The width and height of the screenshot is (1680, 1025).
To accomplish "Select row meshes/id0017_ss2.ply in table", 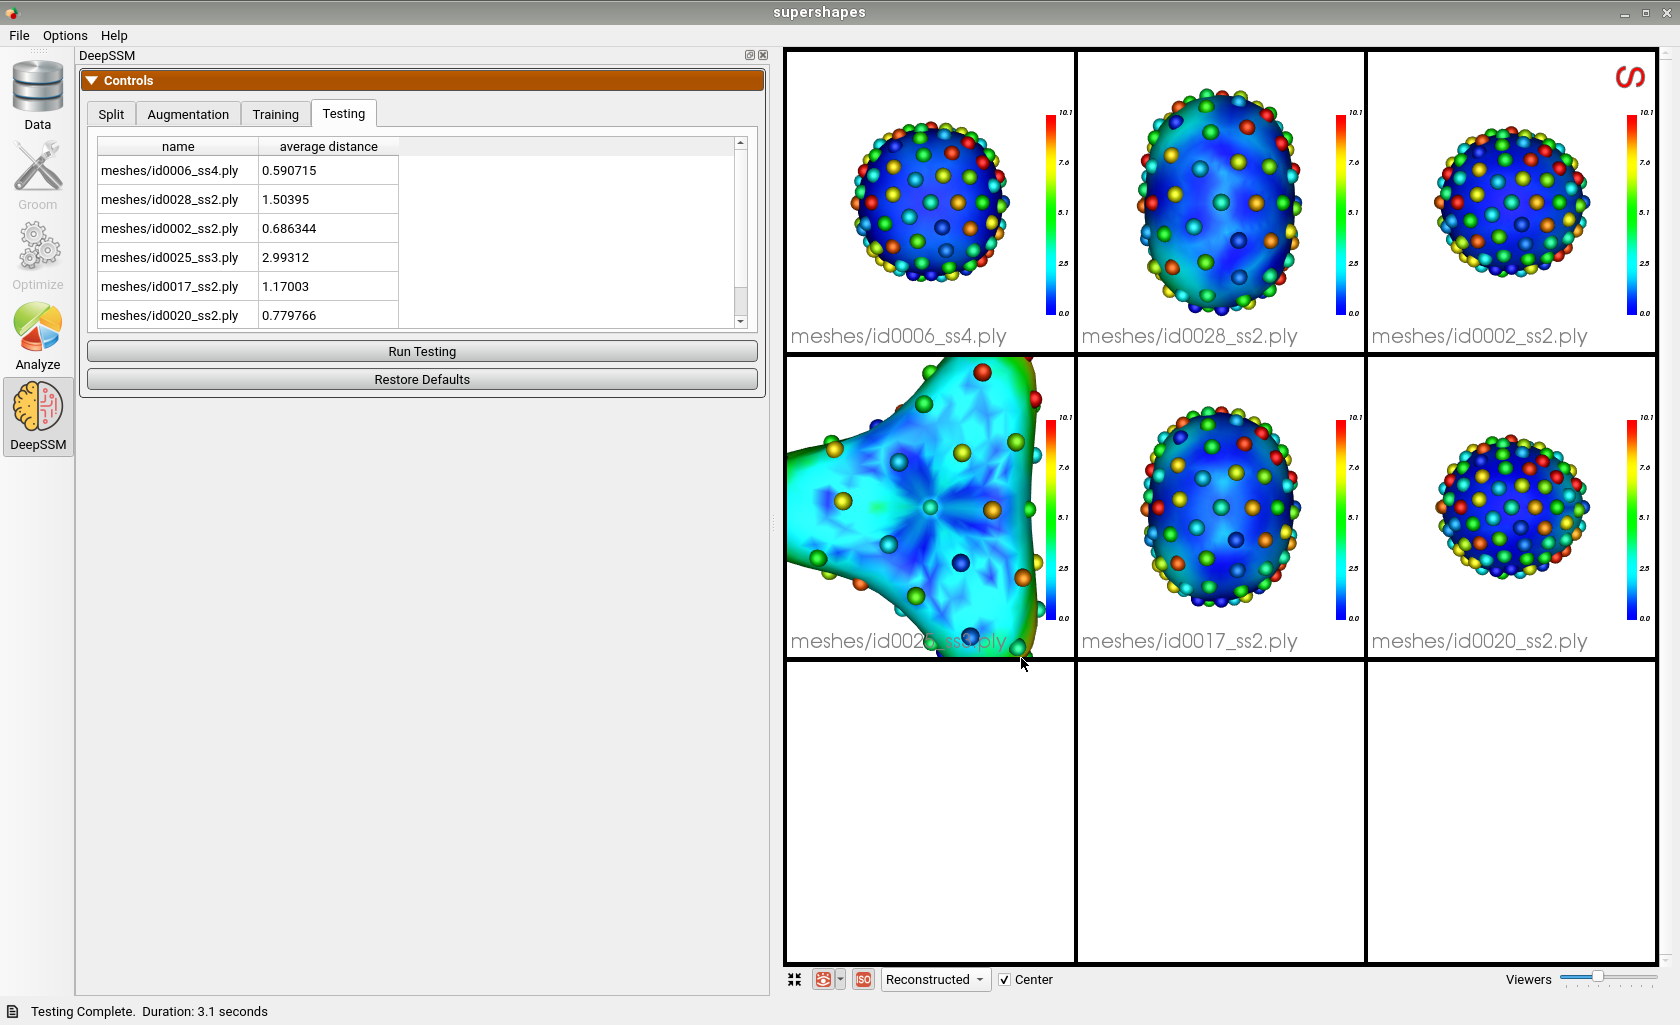I will (x=178, y=287).
